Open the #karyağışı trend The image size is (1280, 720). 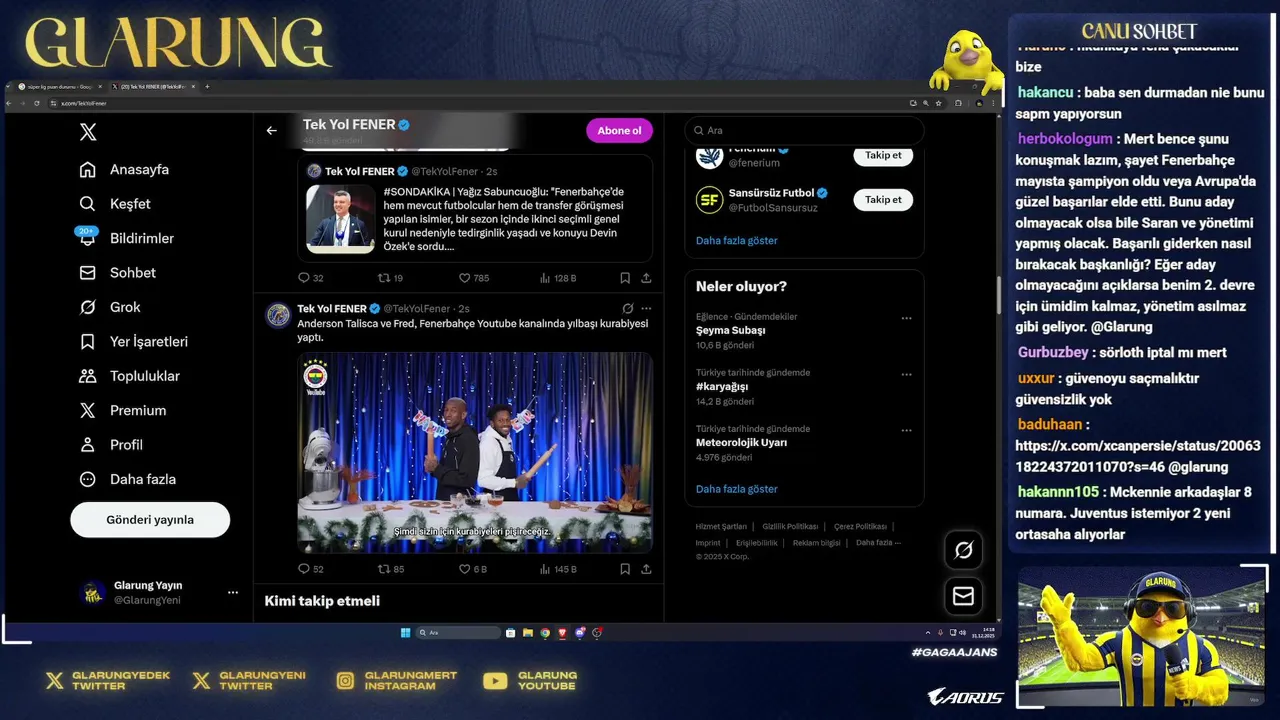coord(722,386)
